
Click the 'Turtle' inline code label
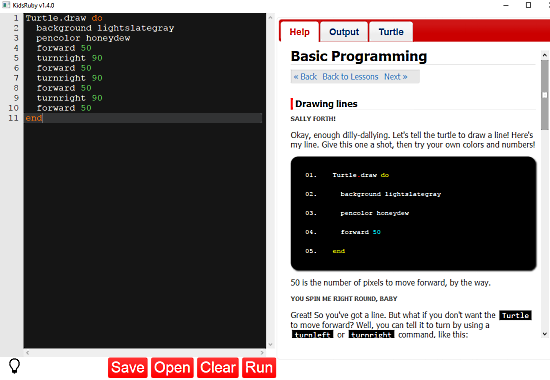coord(515,315)
